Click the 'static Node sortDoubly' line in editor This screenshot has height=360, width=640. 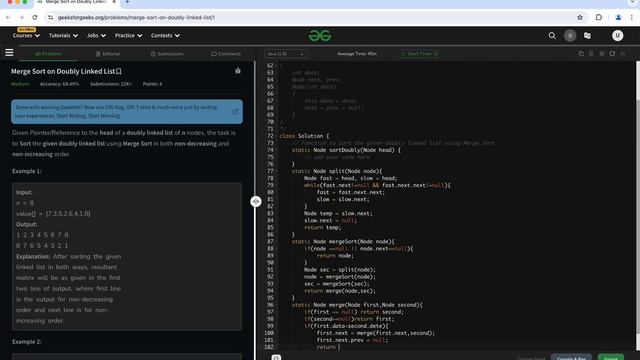pos(346,150)
